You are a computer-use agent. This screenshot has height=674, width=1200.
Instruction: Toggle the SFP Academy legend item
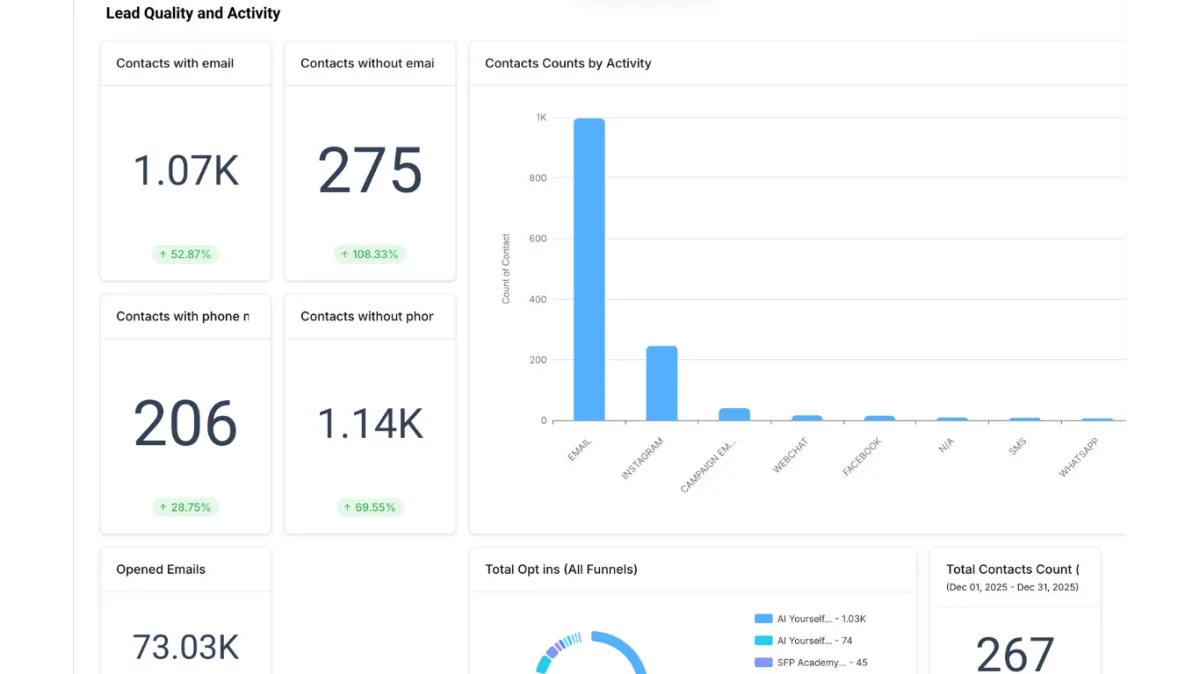pyautogui.click(x=811, y=662)
